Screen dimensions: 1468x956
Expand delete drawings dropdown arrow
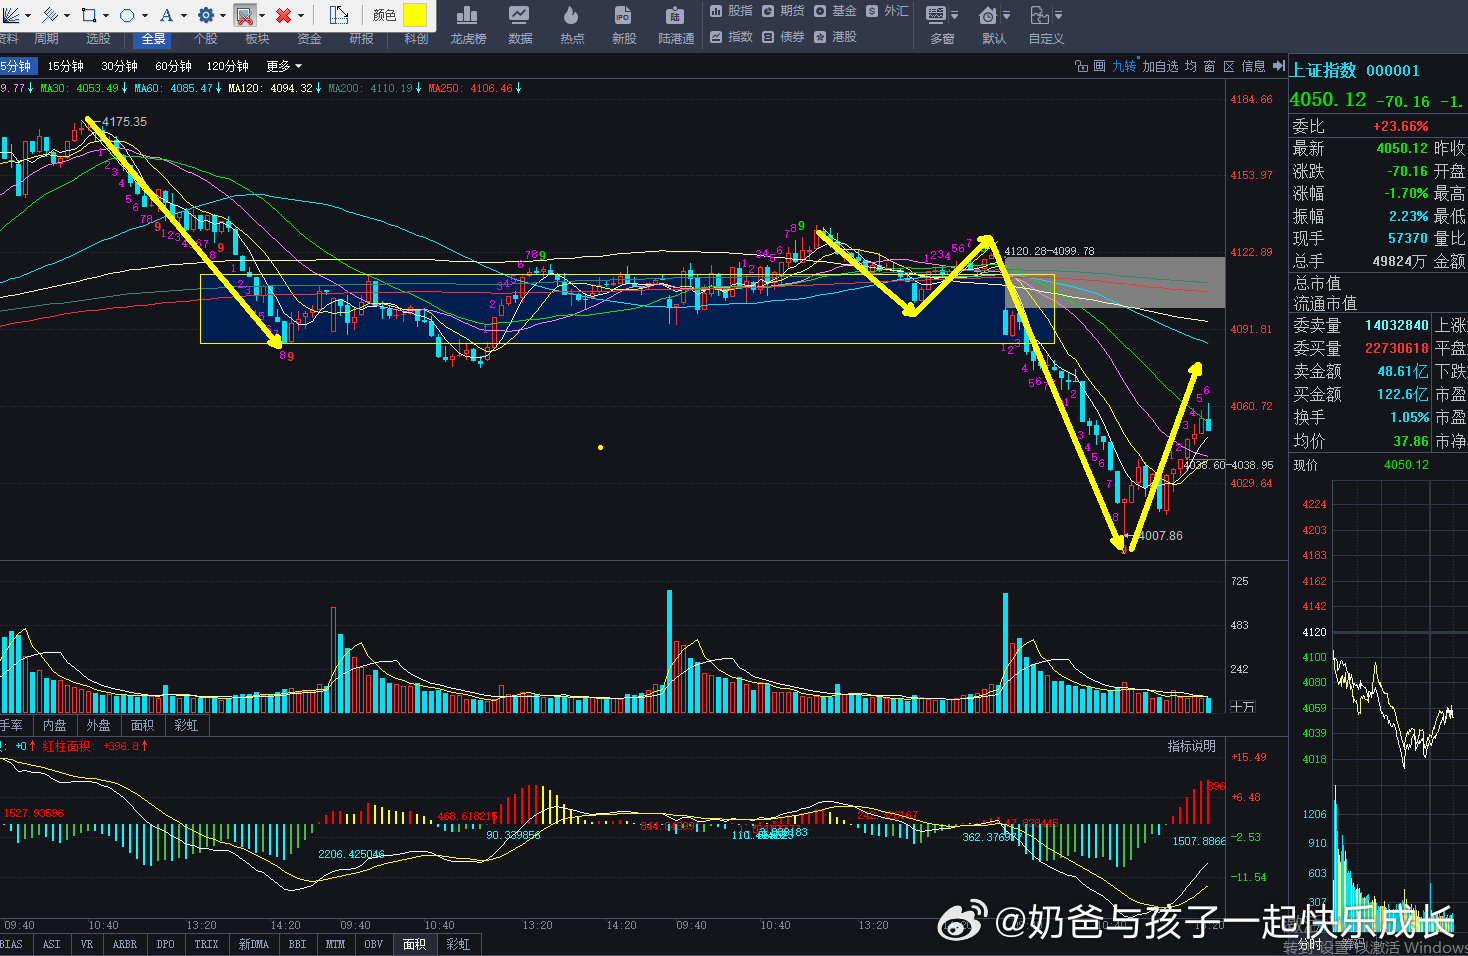pos(301,16)
